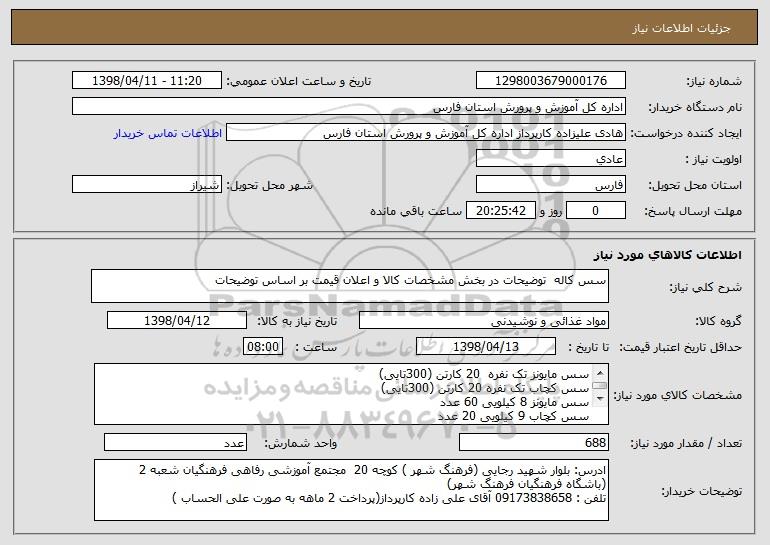Click the buyer organization name field
This screenshot has width=770, height=545.
[x=349, y=107]
